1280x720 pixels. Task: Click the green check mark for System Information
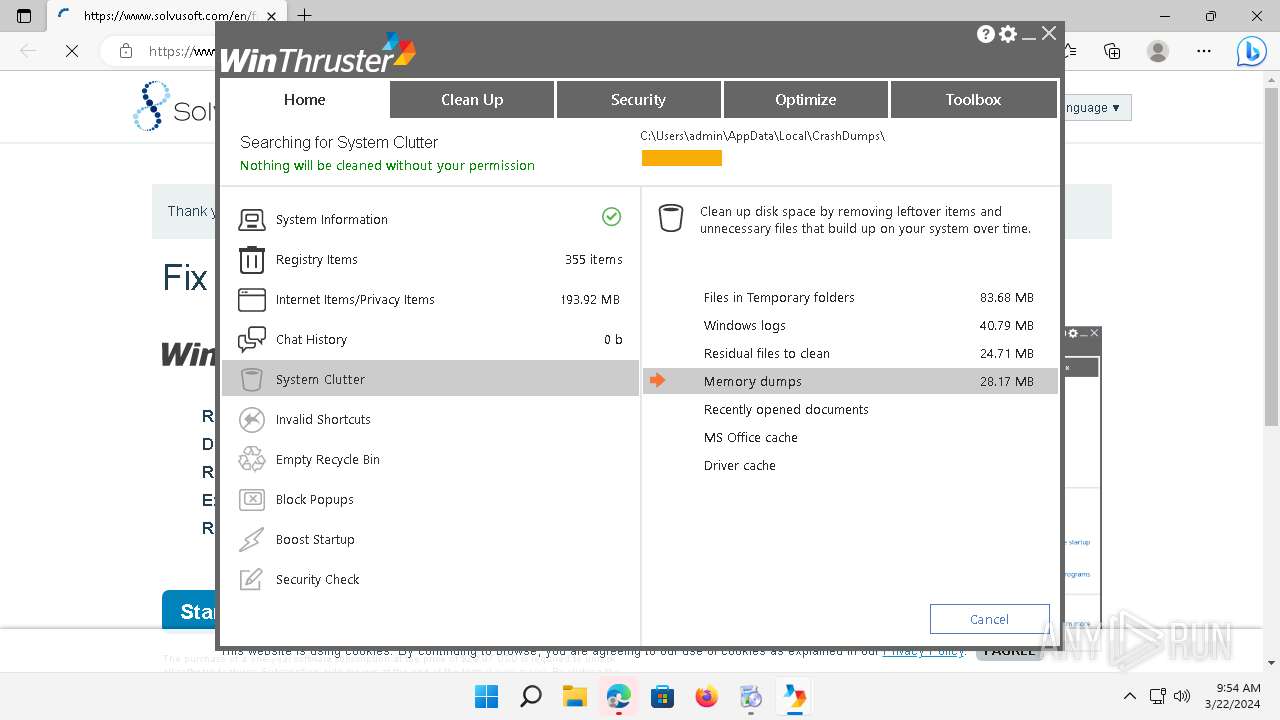(612, 217)
